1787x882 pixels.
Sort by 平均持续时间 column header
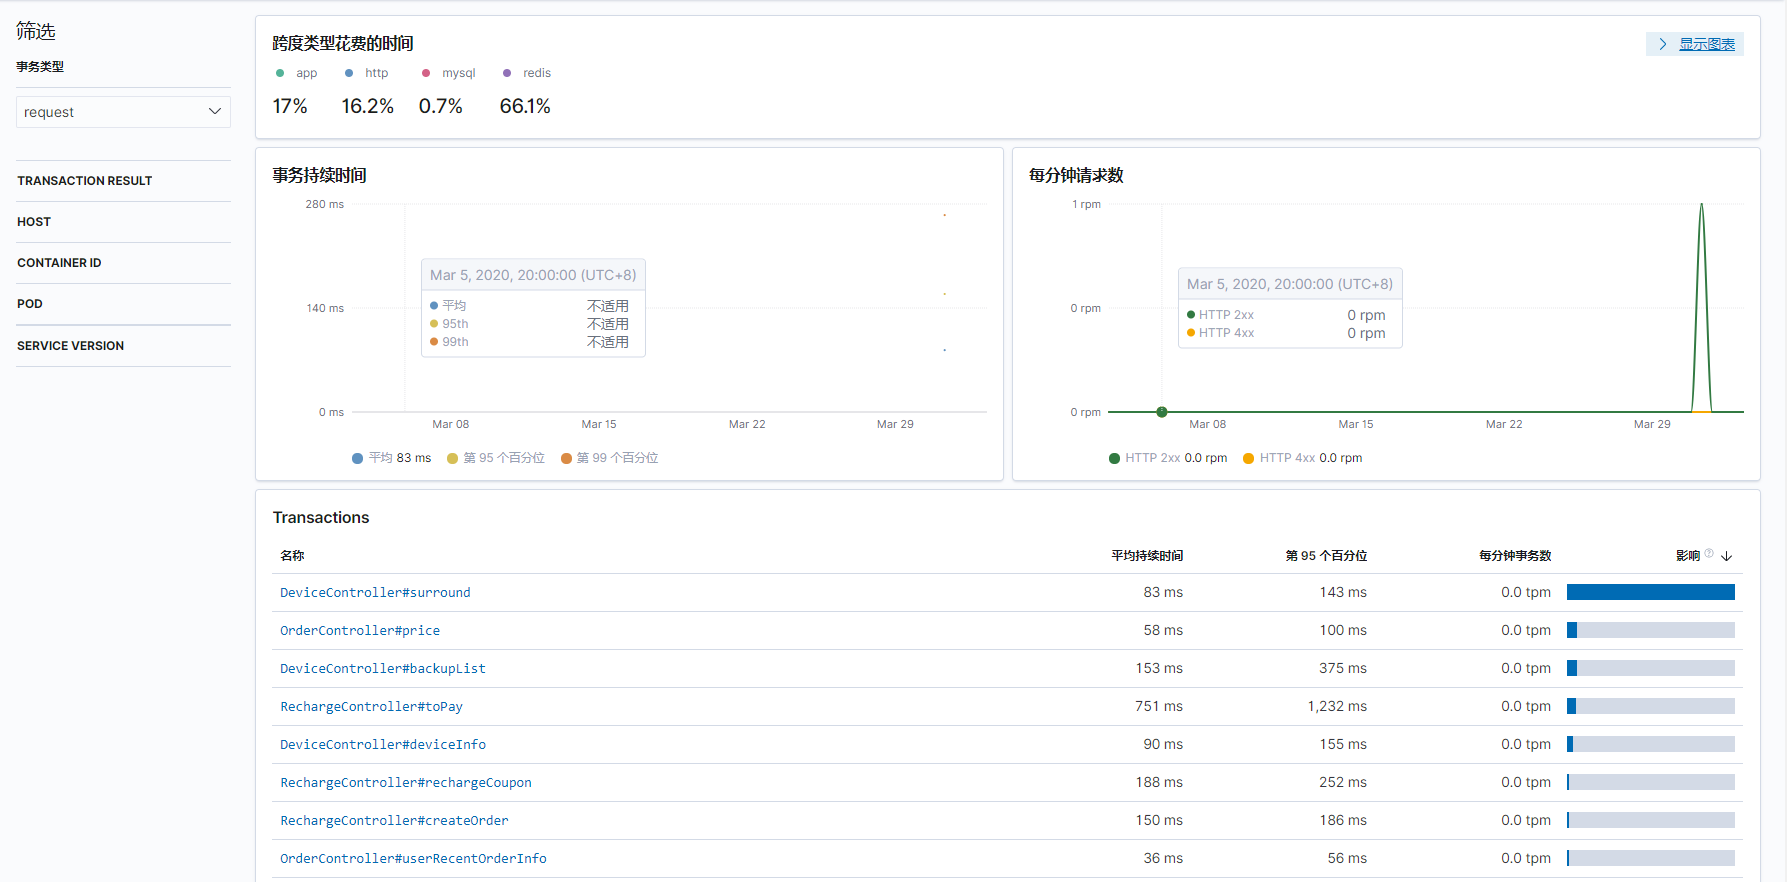click(x=1147, y=556)
